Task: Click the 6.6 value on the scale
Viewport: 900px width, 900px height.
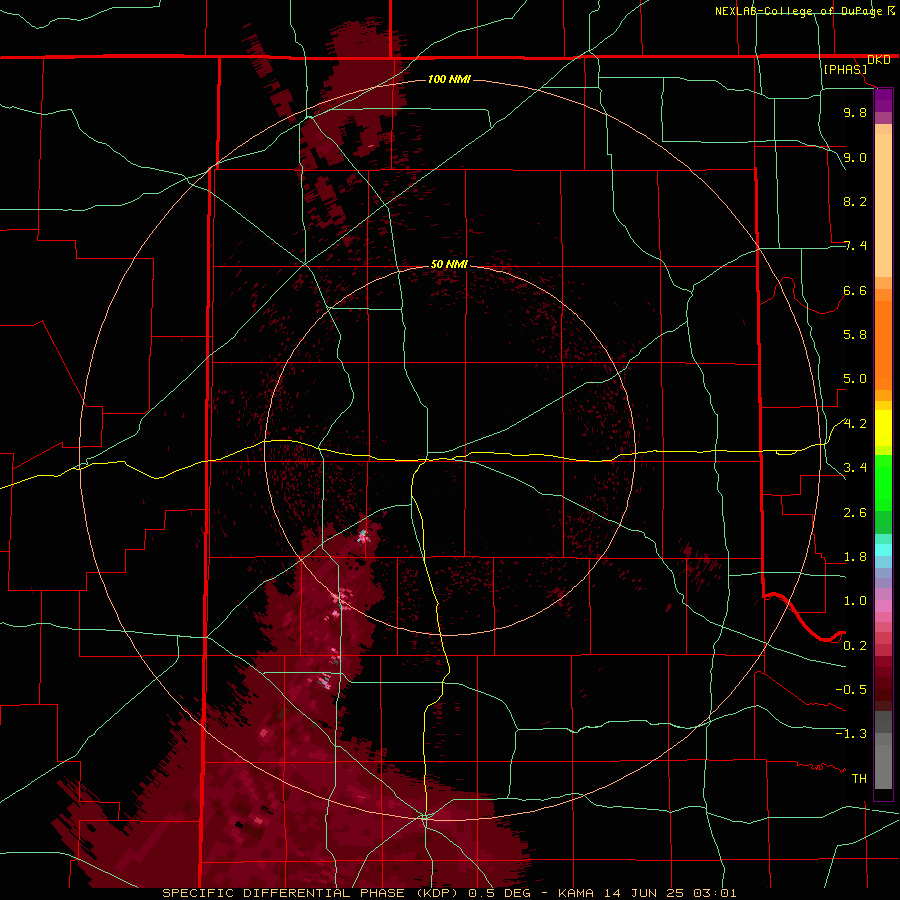Action: 855,290
